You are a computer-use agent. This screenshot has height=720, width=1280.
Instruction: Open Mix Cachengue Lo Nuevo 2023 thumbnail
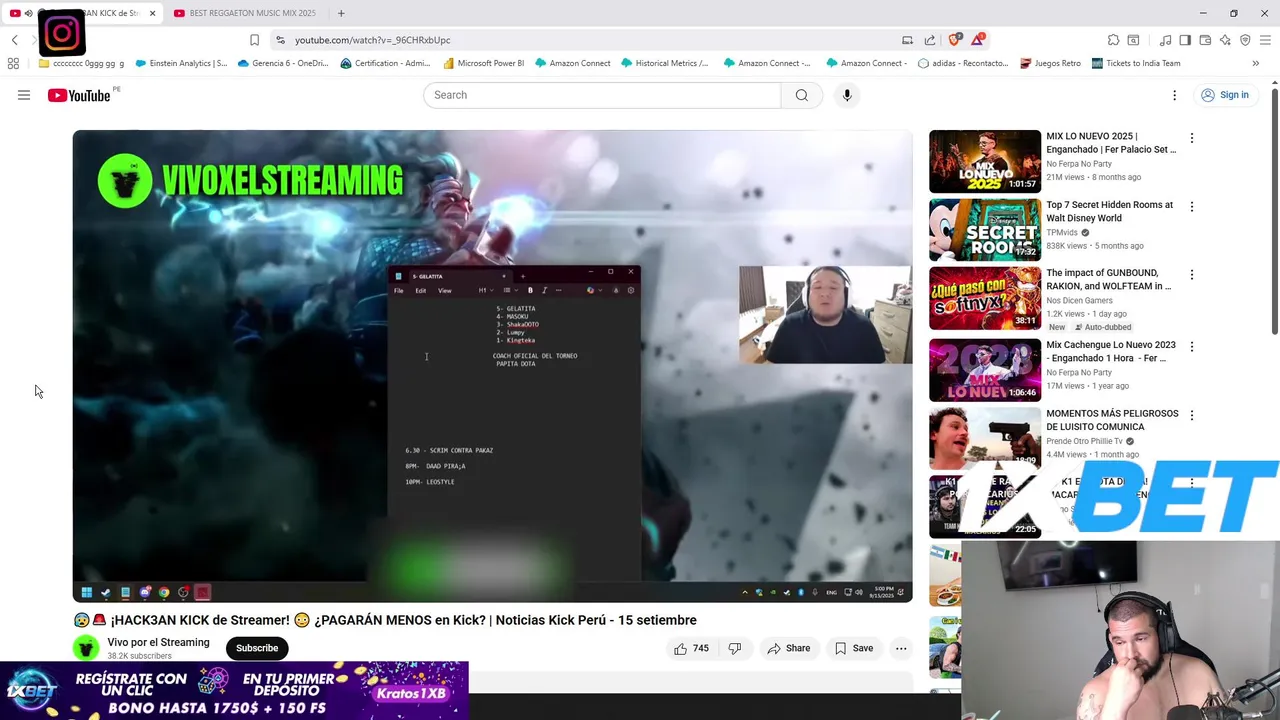point(985,370)
